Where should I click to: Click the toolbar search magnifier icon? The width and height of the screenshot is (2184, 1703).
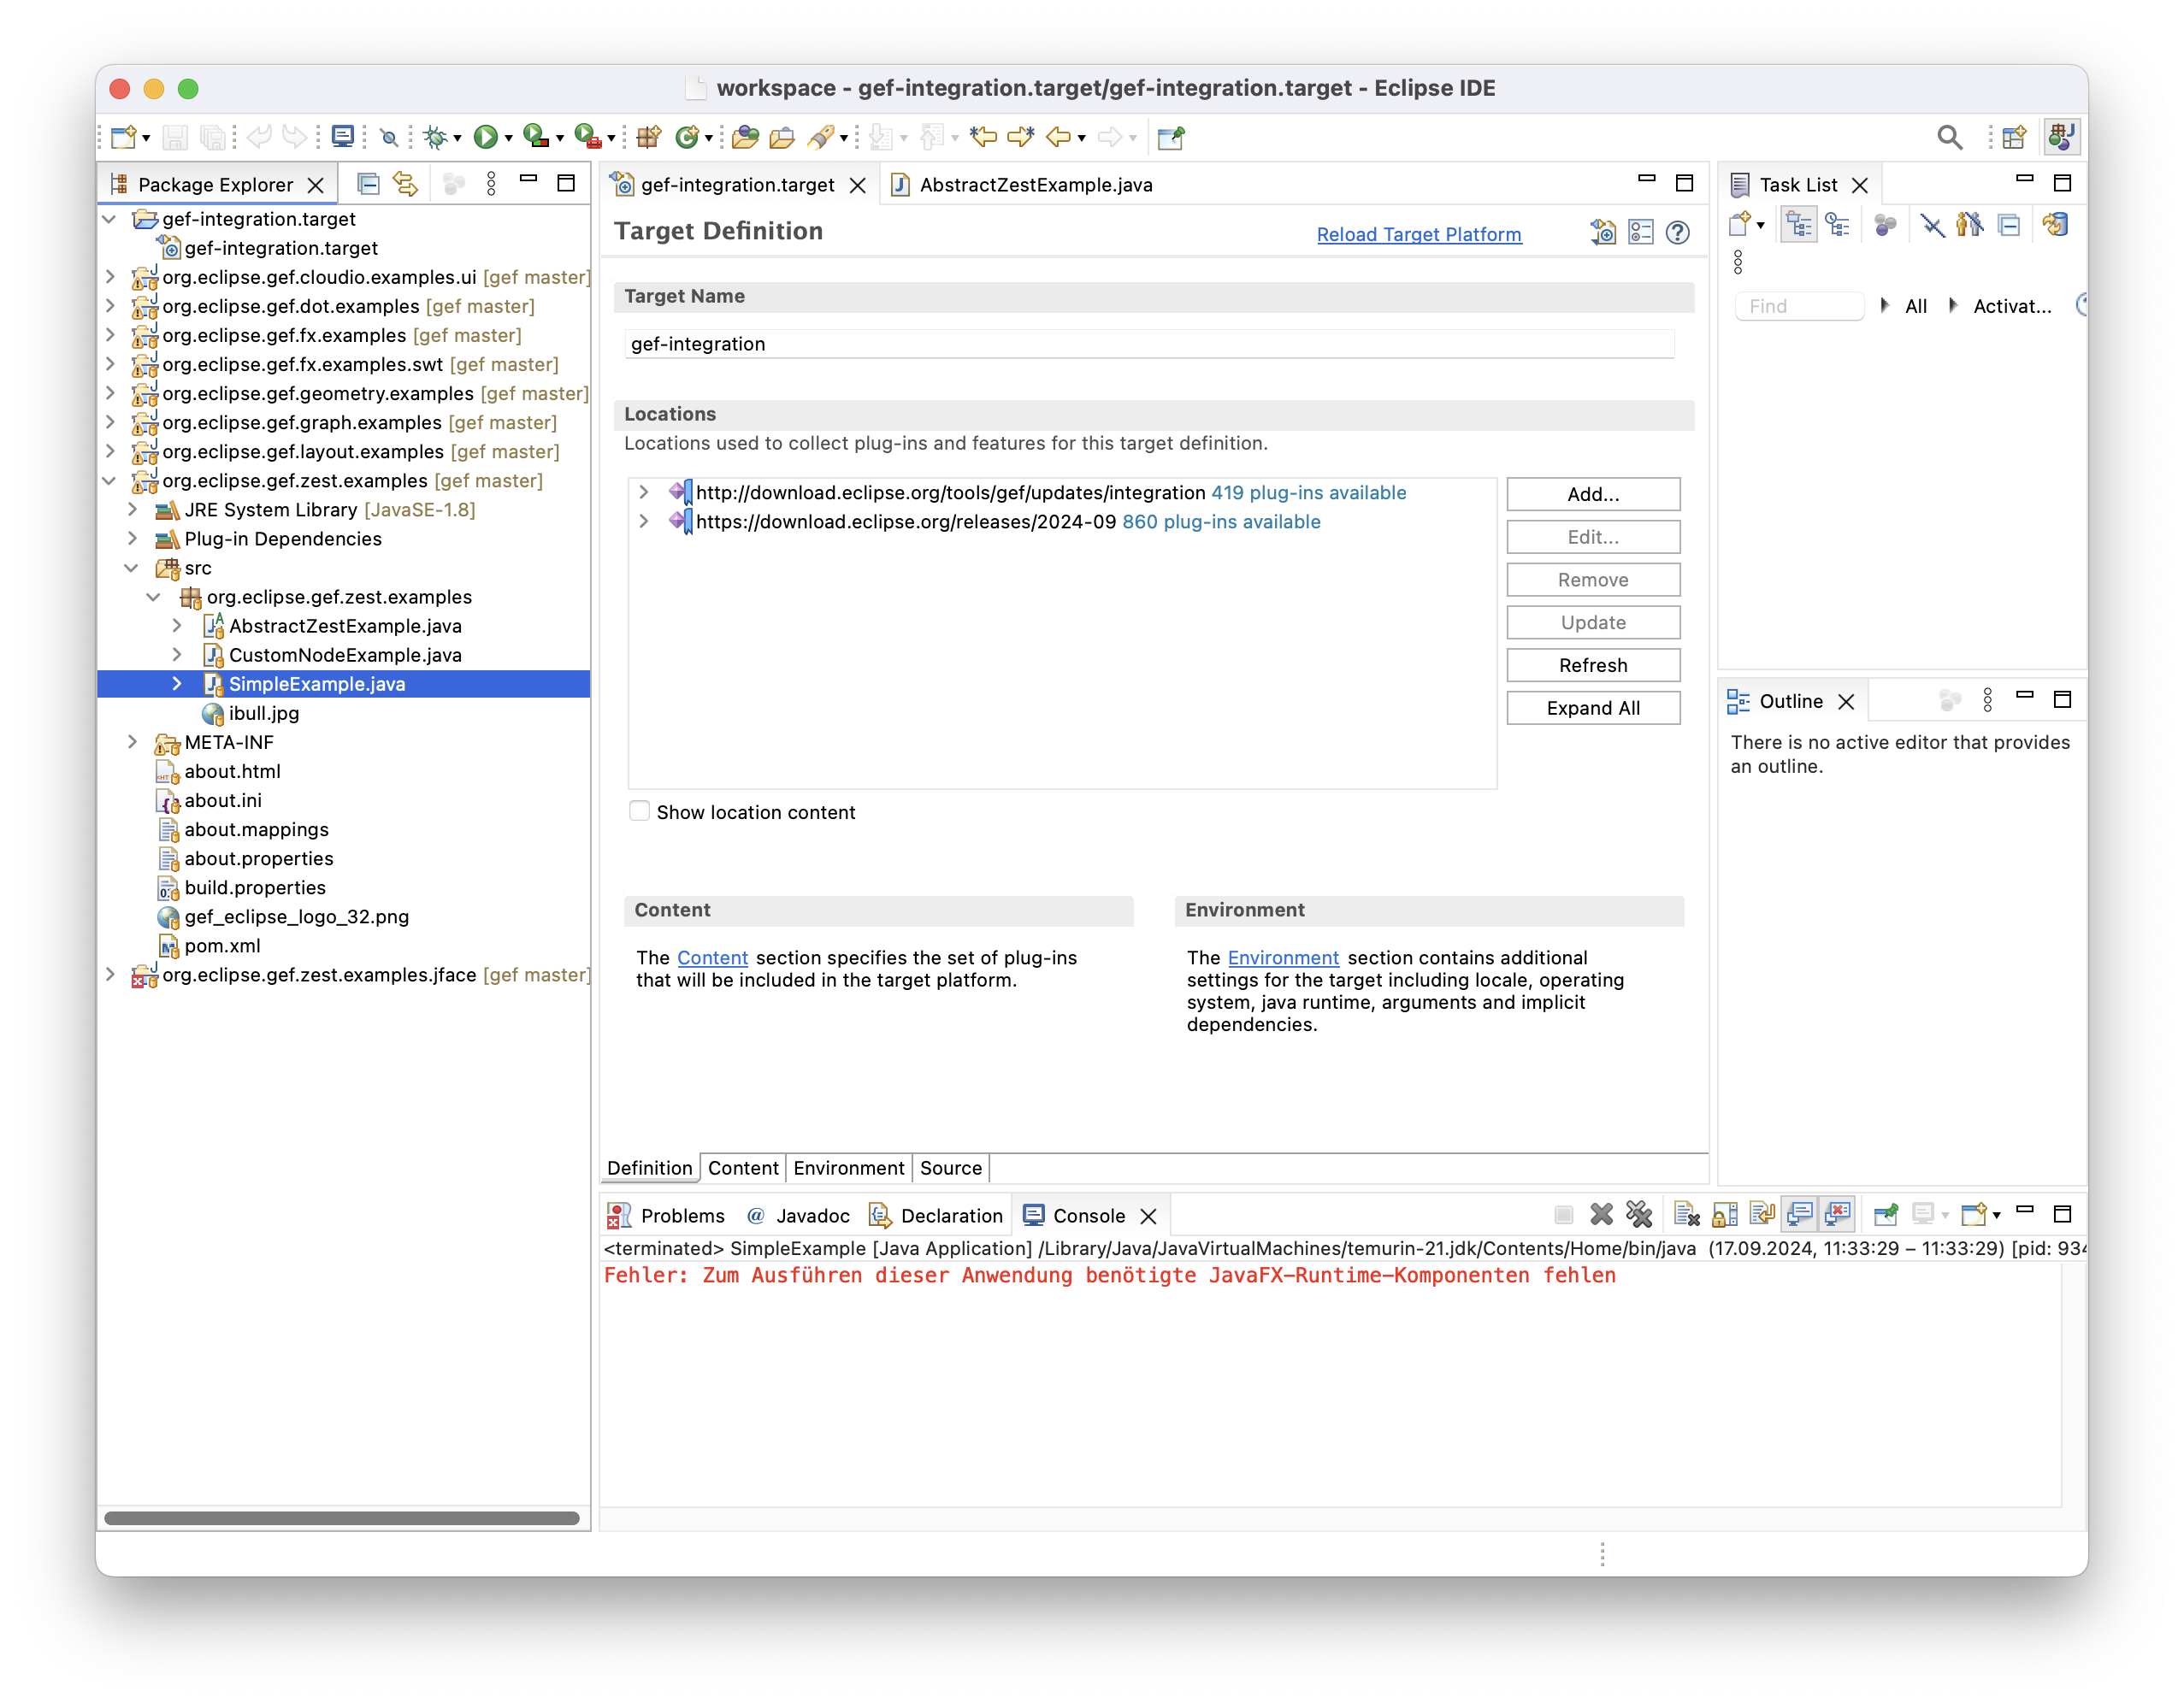(1949, 137)
